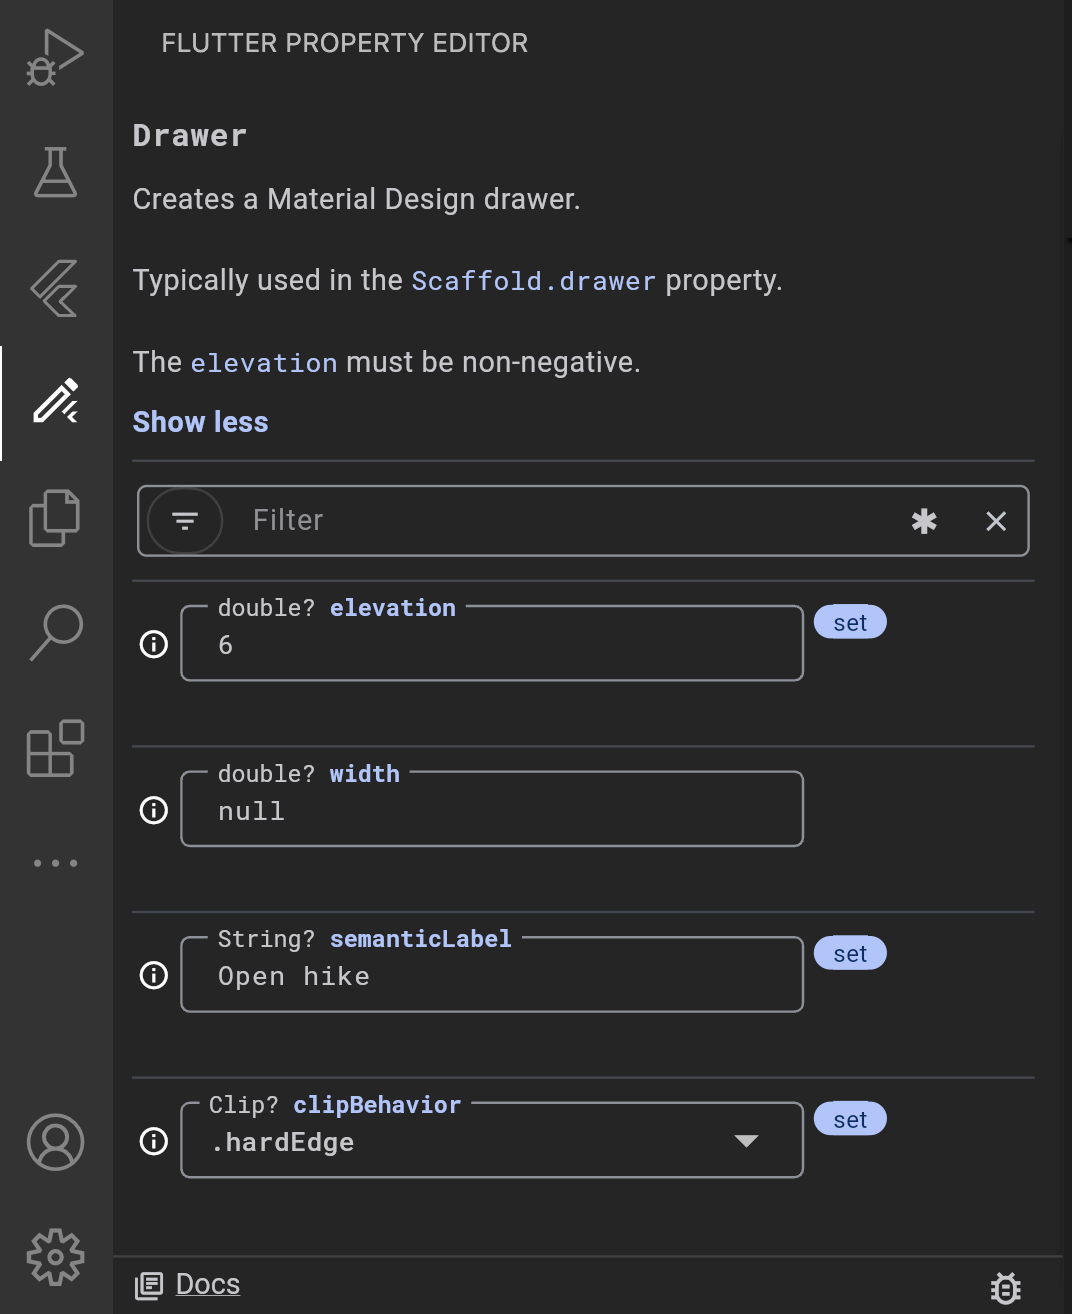Open the Run and Debug view
Screen dimensions: 1072x1314
[x=55, y=57]
